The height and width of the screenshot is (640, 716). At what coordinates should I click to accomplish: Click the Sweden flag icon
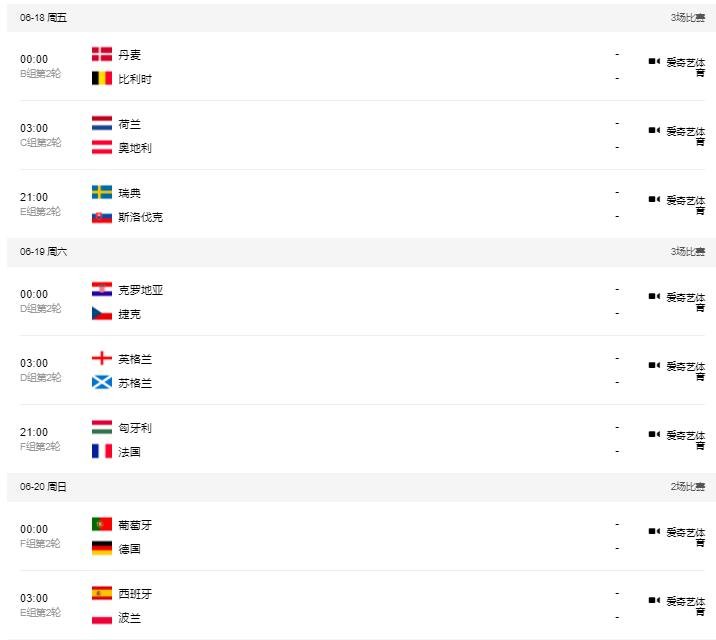tap(101, 193)
